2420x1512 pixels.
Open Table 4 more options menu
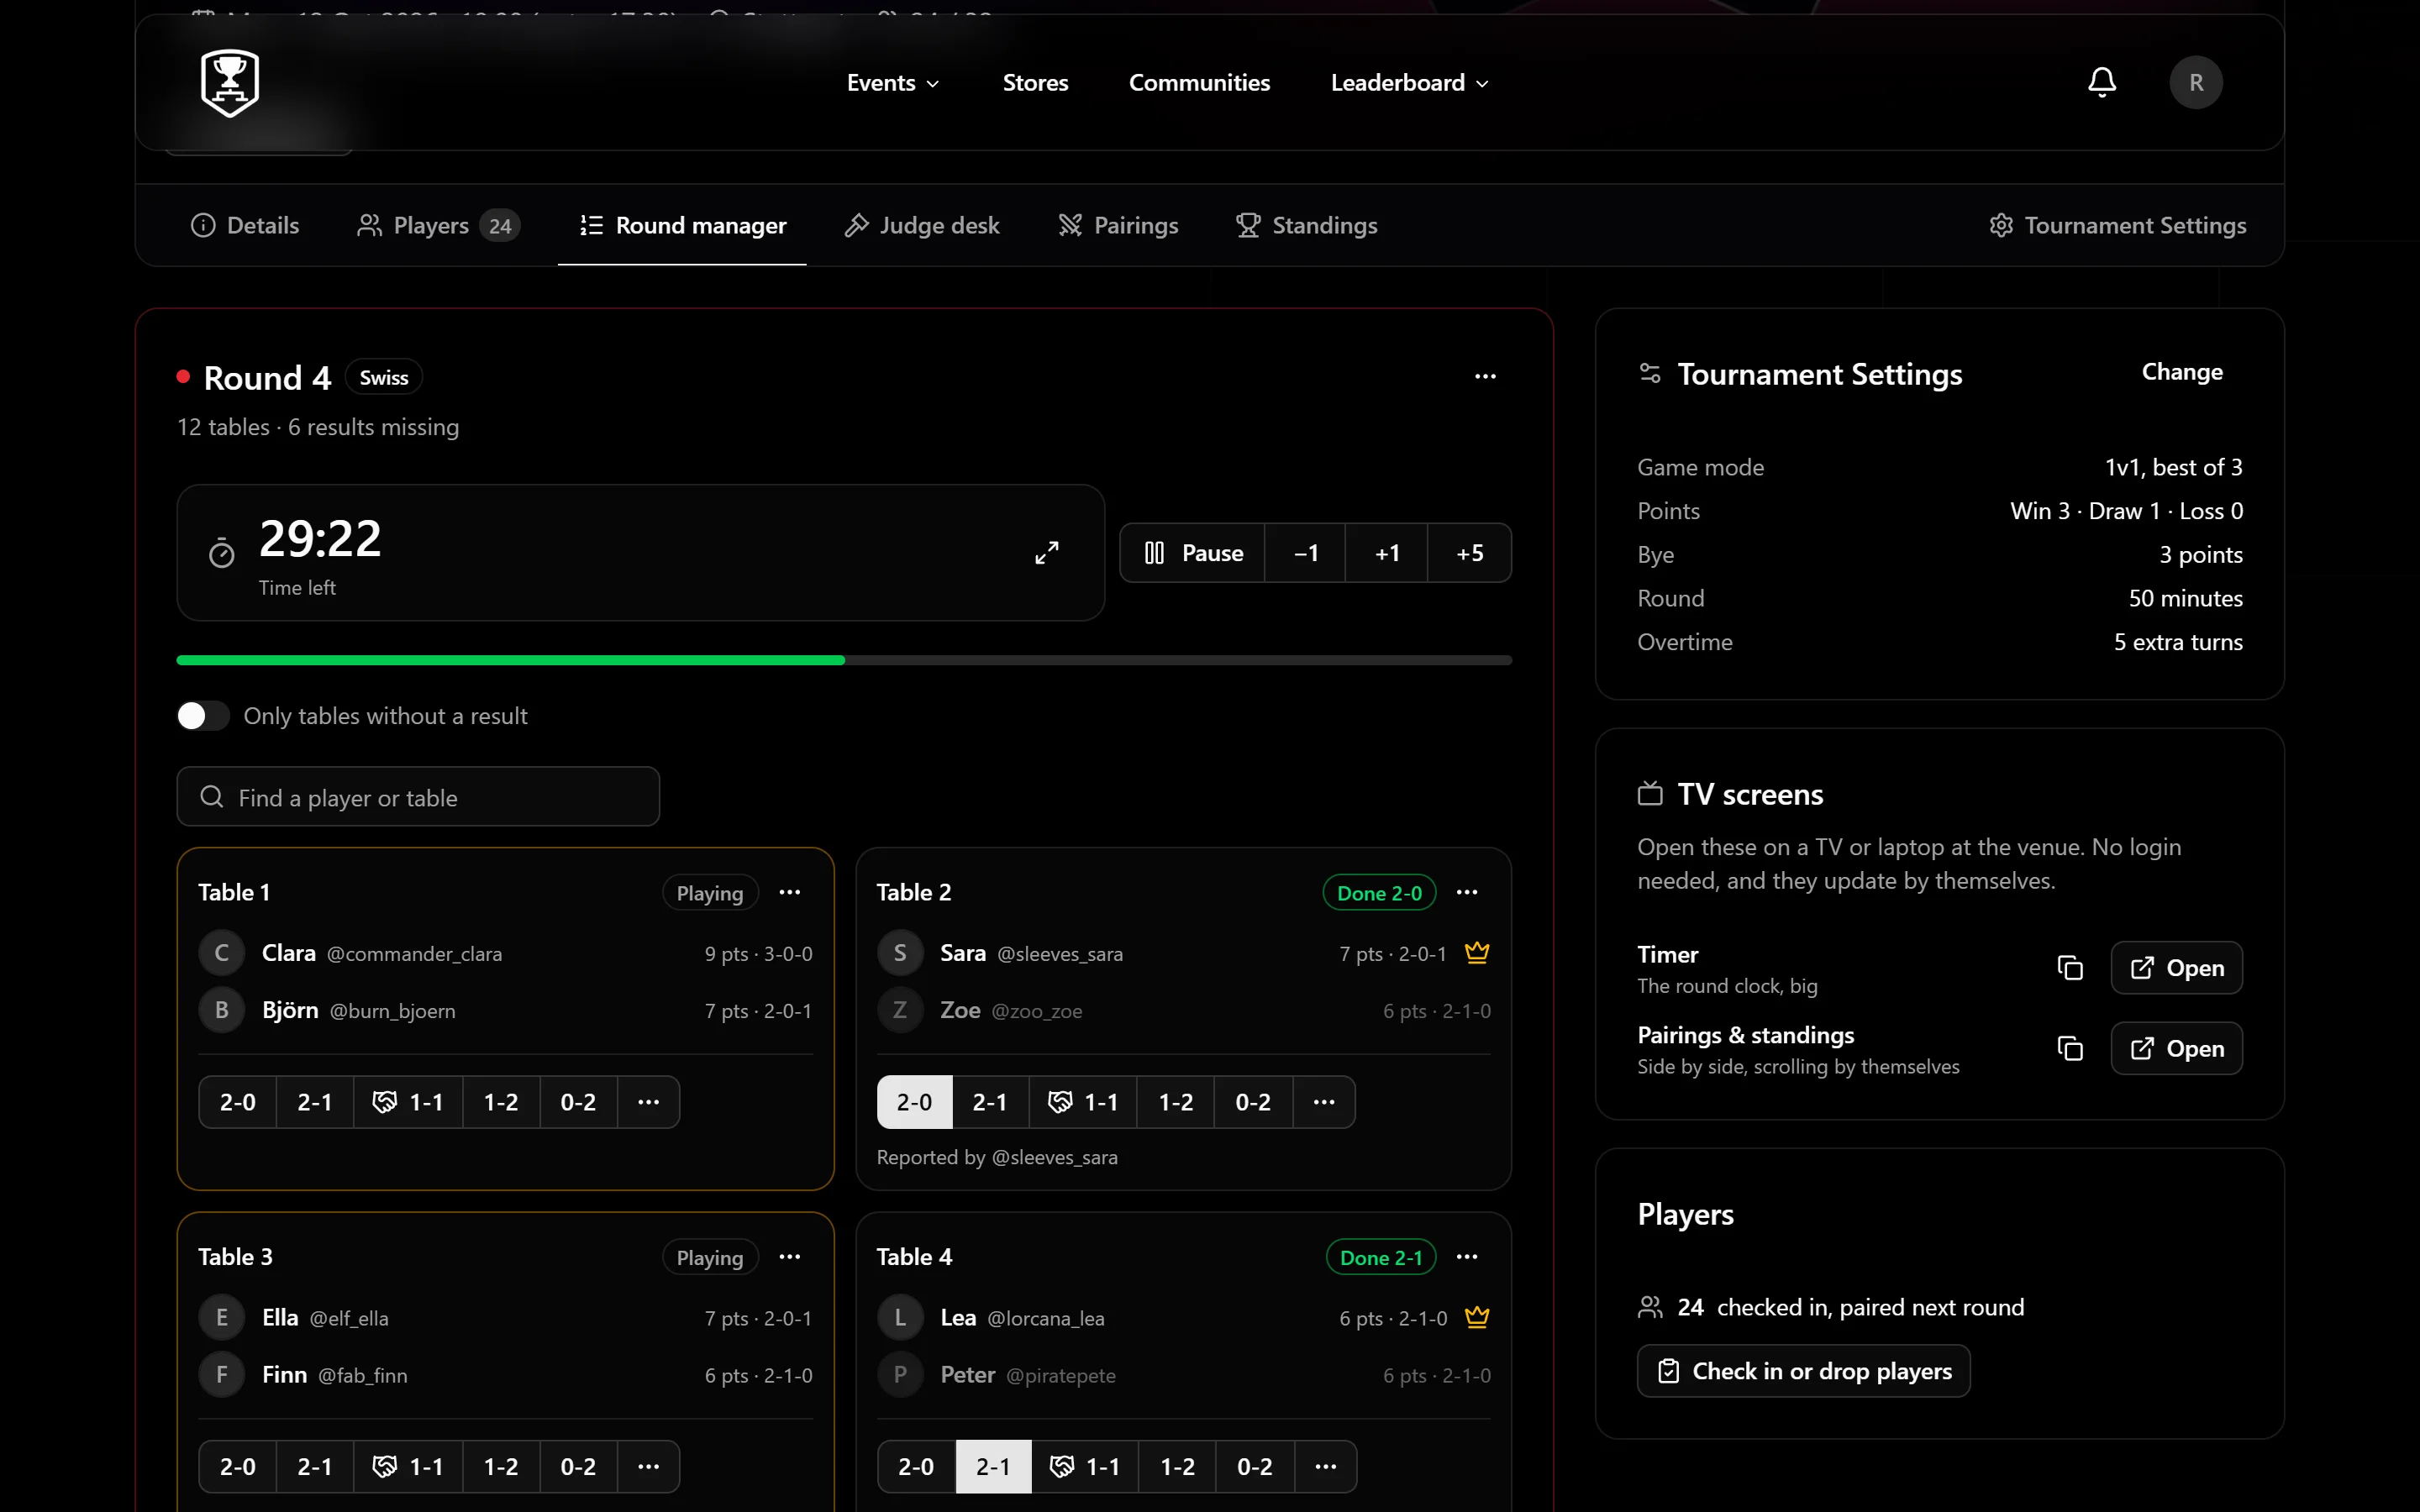coord(1467,1257)
